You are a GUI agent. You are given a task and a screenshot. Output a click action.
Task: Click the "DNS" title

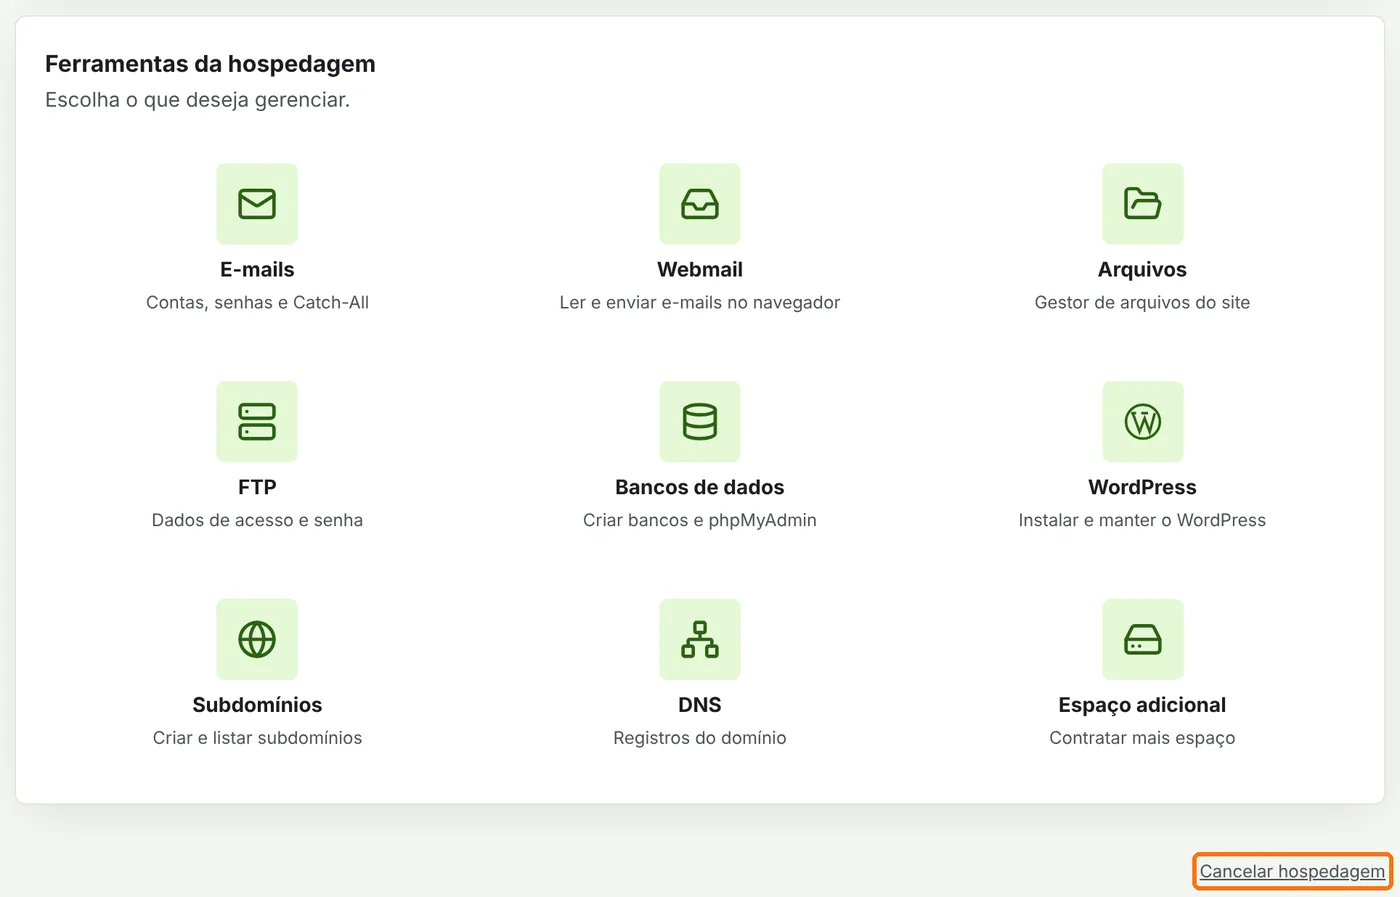[700, 705]
